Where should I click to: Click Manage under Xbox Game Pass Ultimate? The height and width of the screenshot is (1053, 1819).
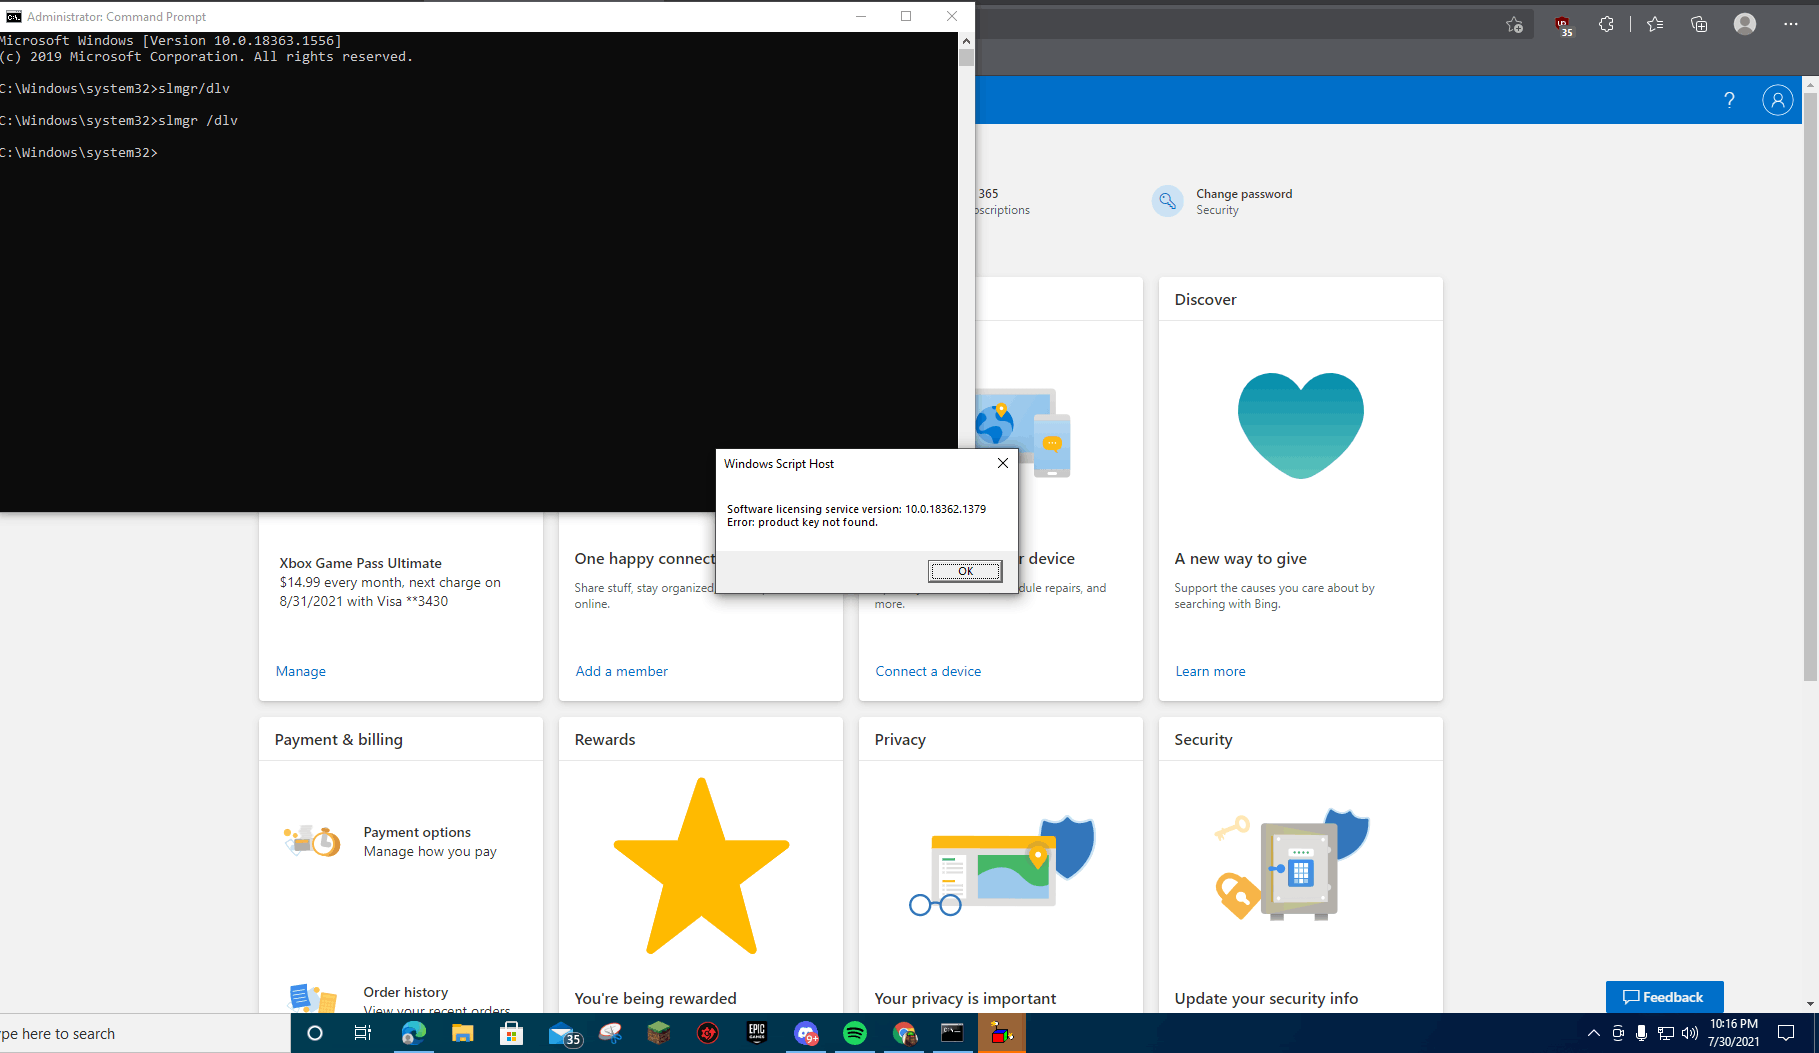301,671
